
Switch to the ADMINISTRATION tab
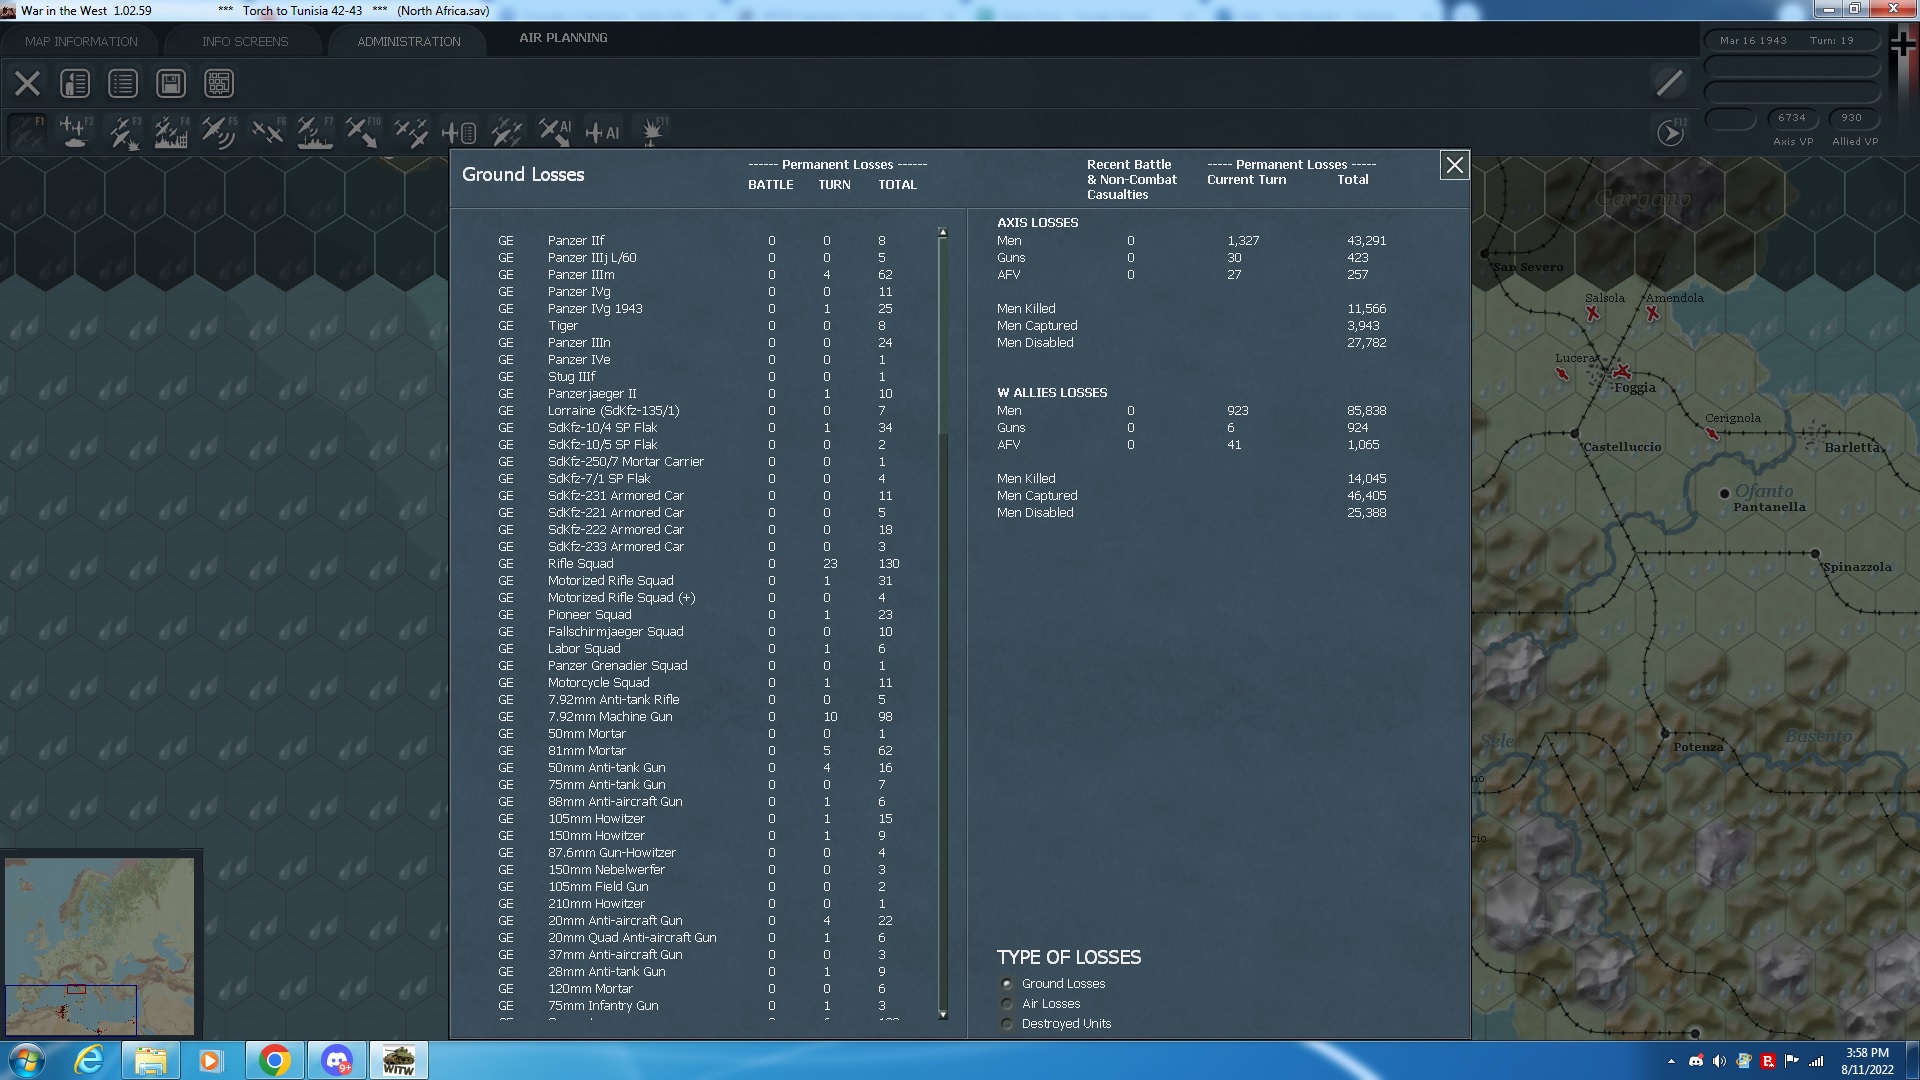point(406,41)
